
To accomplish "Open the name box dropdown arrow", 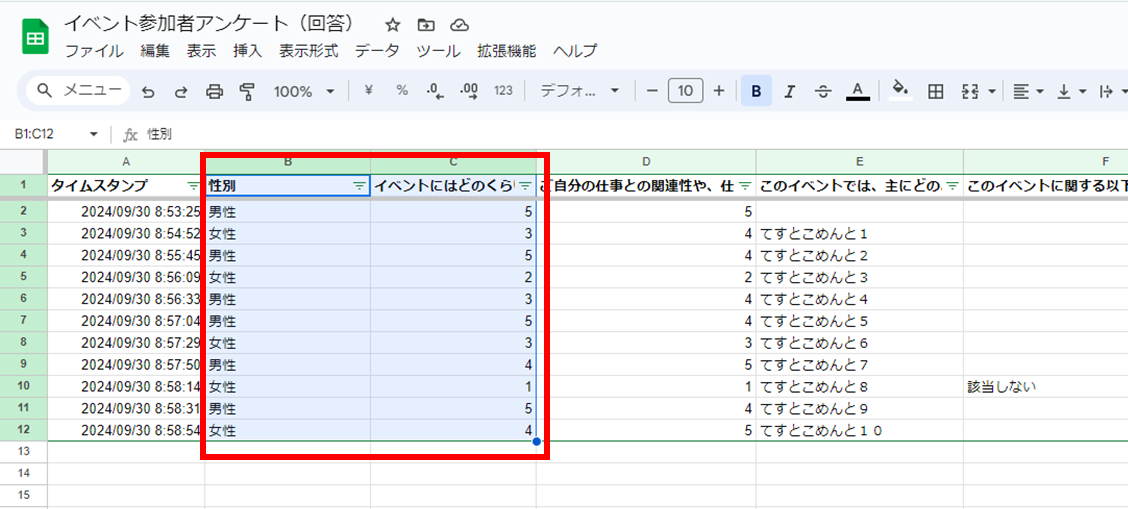I will [94, 134].
